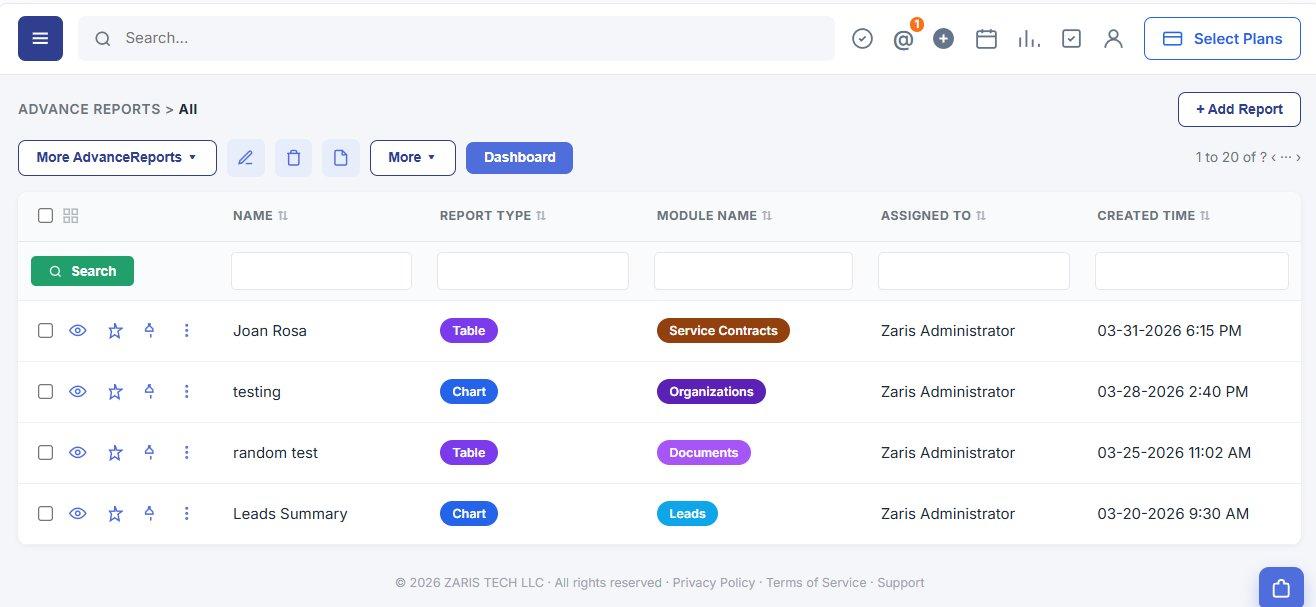Go to the next page arrow
Image resolution: width=1316 pixels, height=607 pixels.
(1299, 158)
